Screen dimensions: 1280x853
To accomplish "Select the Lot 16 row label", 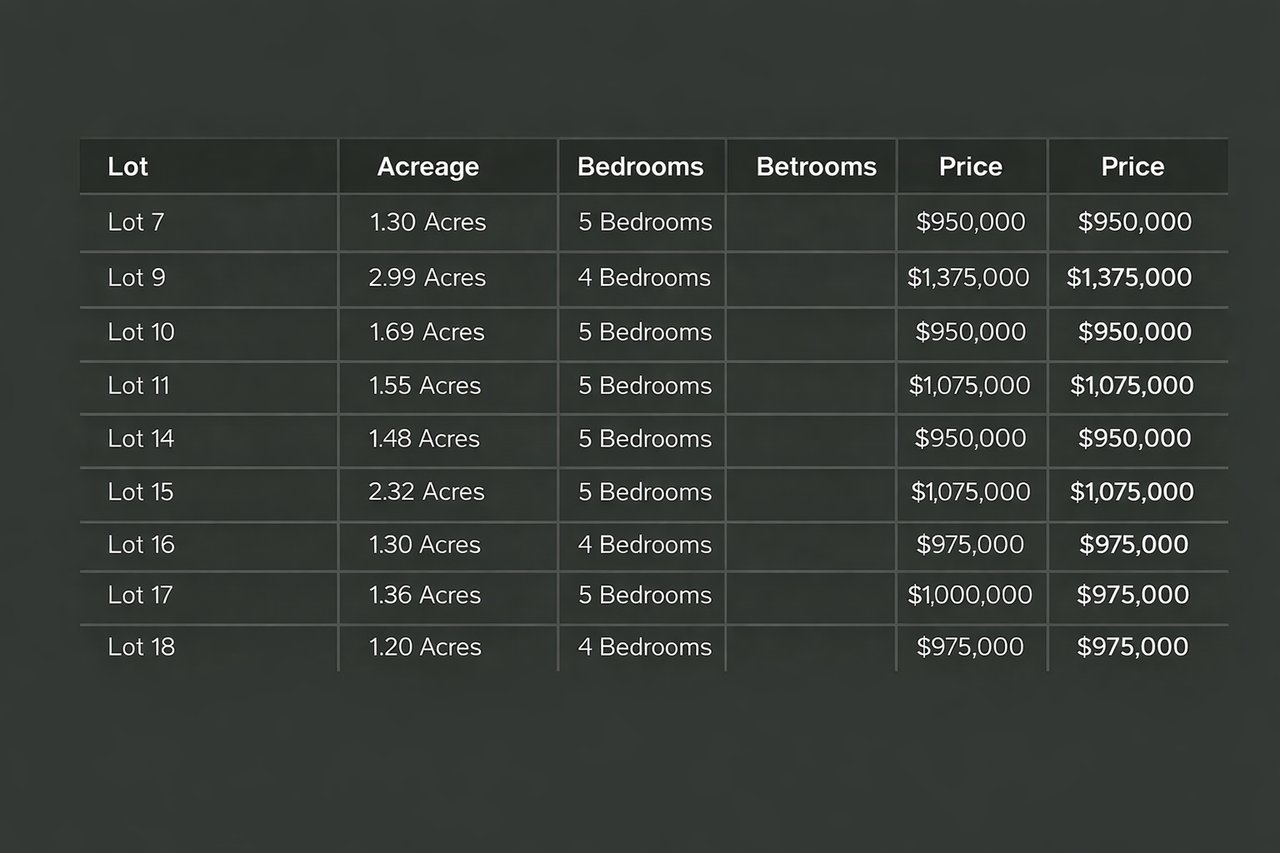I will (141, 544).
